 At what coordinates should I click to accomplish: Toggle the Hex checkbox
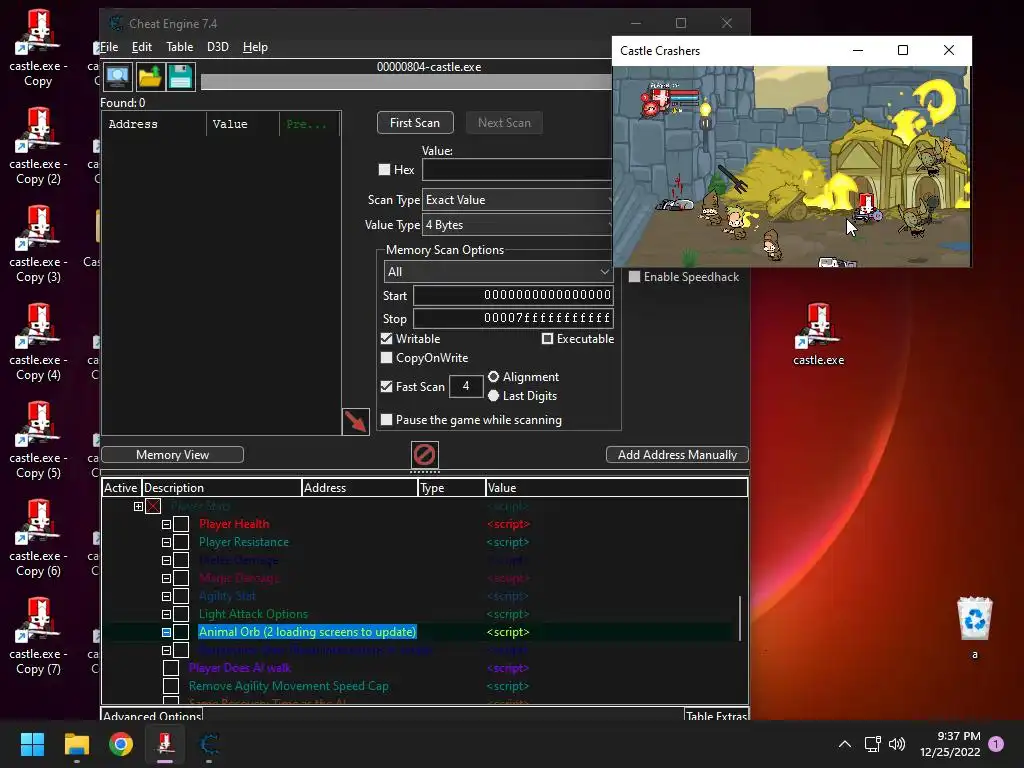point(385,170)
